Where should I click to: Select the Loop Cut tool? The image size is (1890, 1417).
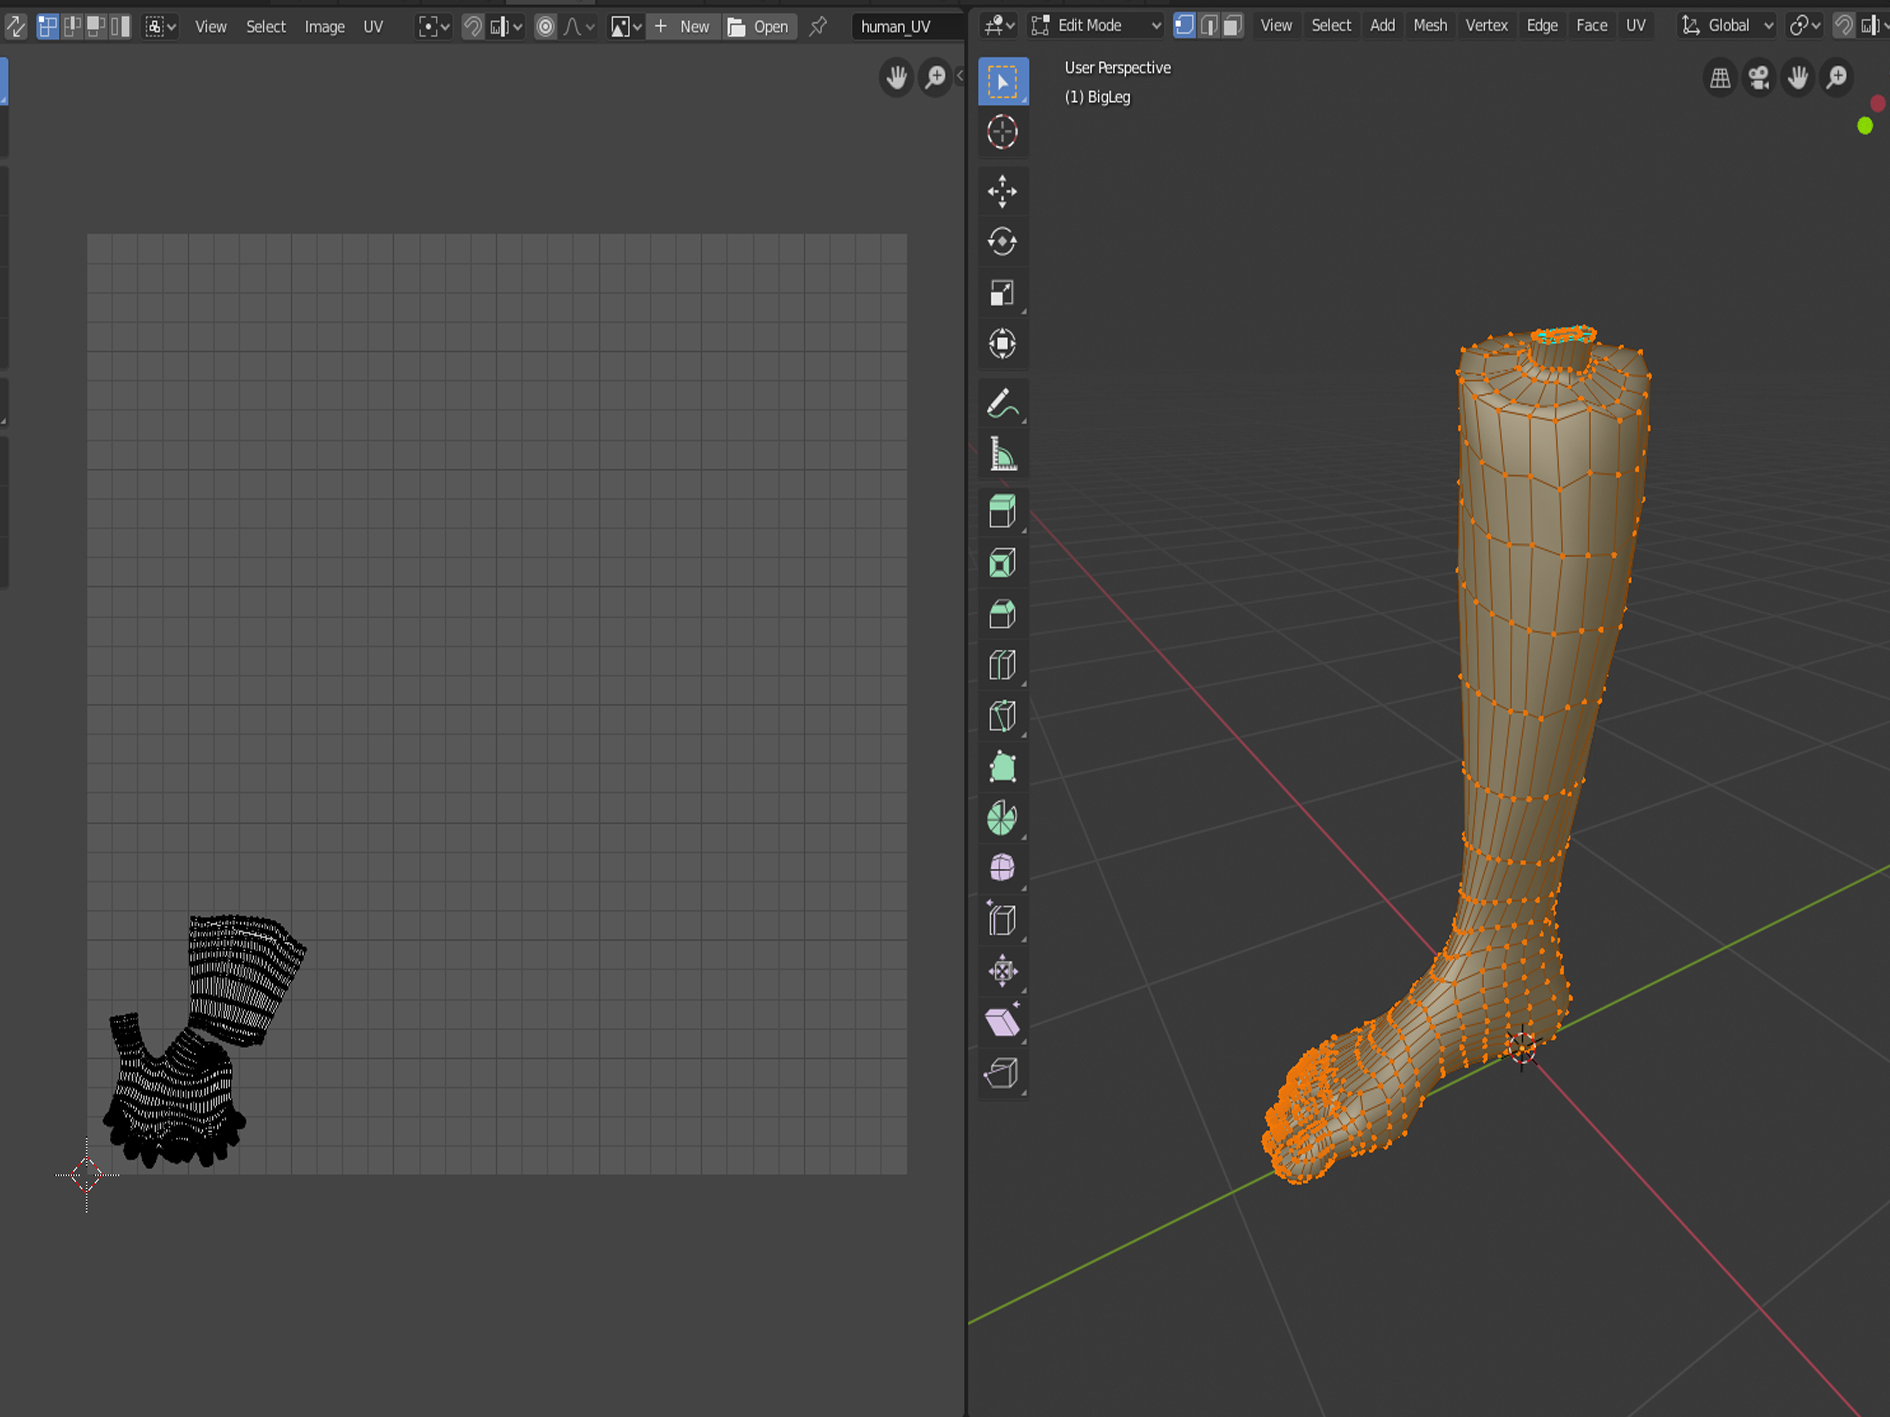(x=1002, y=665)
